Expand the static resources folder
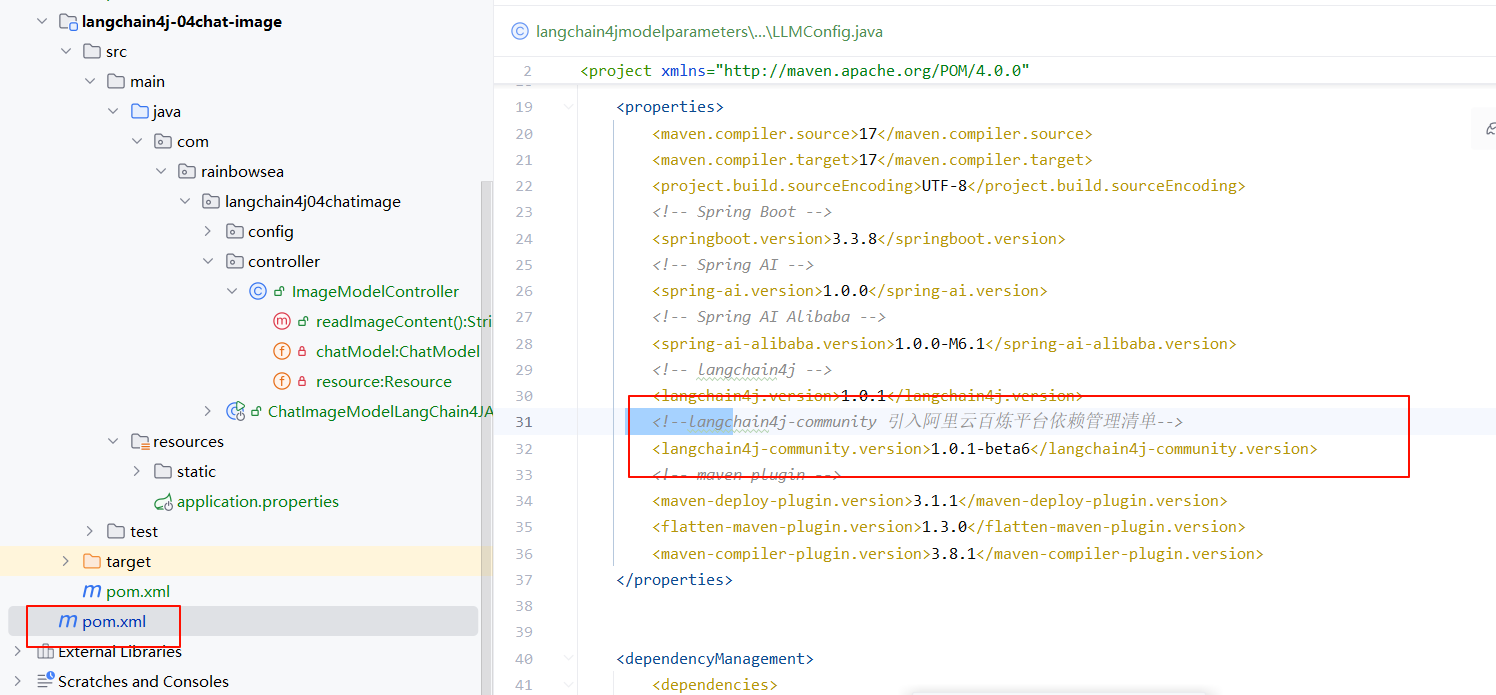Image resolution: width=1496 pixels, height=695 pixels. pos(137,472)
